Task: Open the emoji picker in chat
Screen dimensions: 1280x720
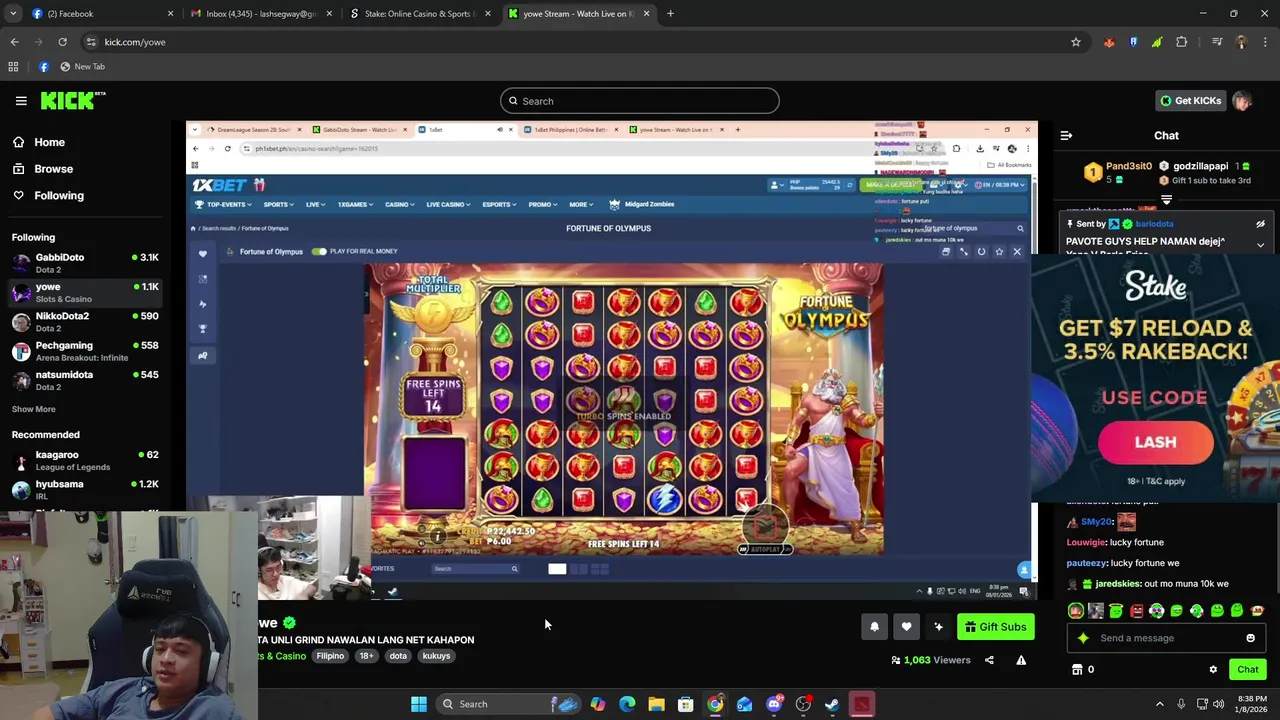Action: click(x=1250, y=638)
